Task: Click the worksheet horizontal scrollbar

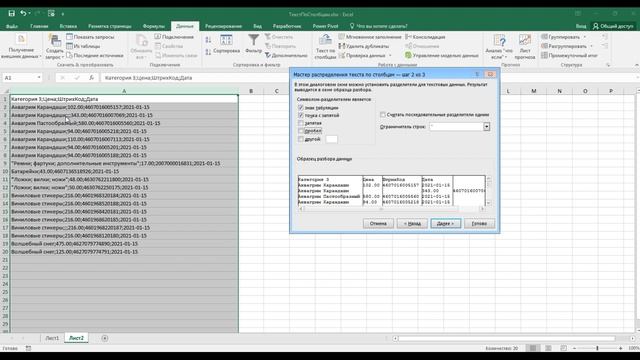Action: click(x=513, y=338)
